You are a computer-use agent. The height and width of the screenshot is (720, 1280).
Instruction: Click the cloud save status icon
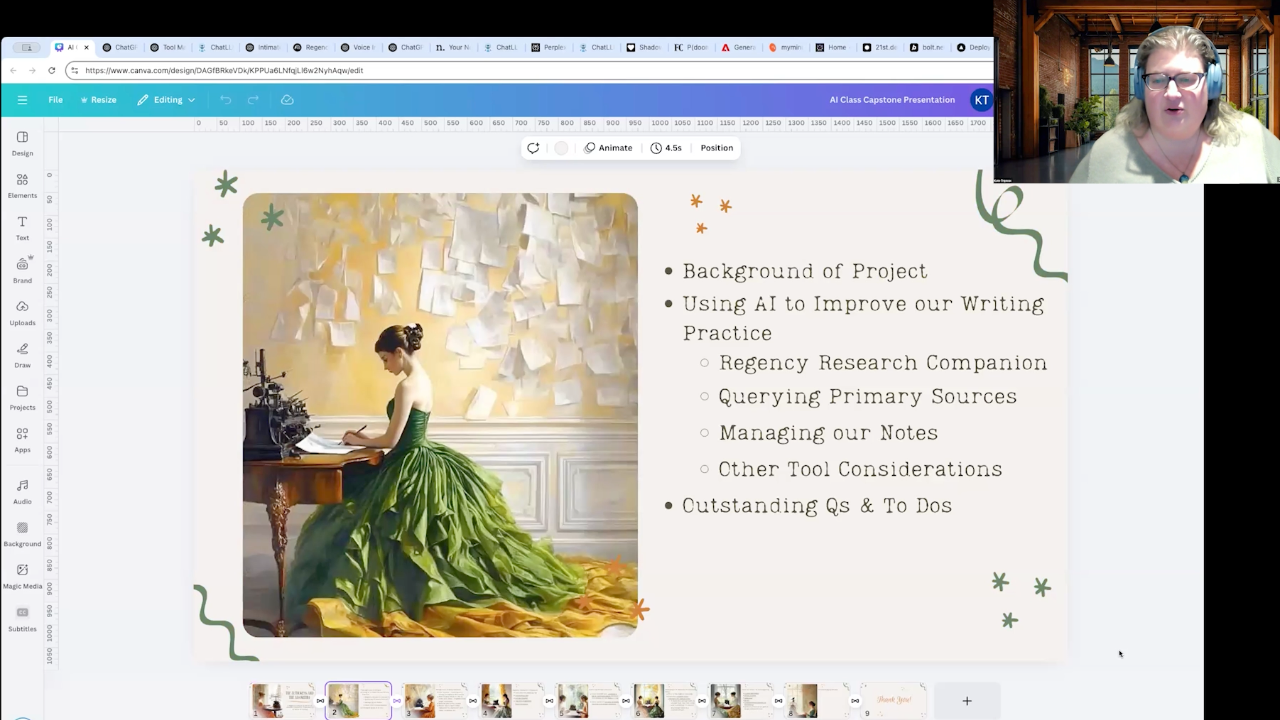287,100
